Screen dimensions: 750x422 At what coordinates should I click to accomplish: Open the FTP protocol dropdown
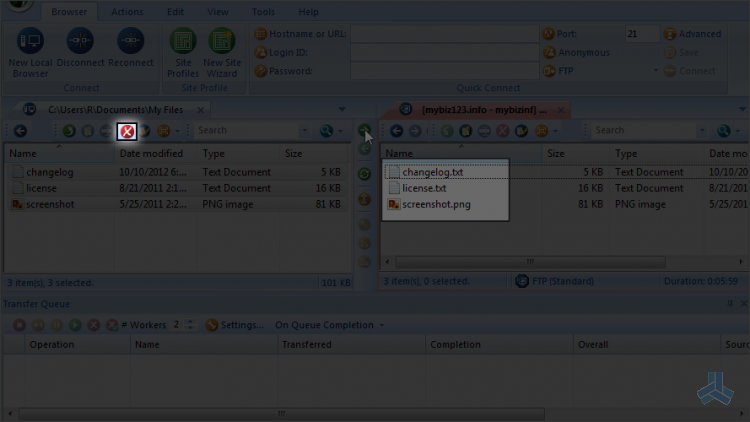coord(655,71)
